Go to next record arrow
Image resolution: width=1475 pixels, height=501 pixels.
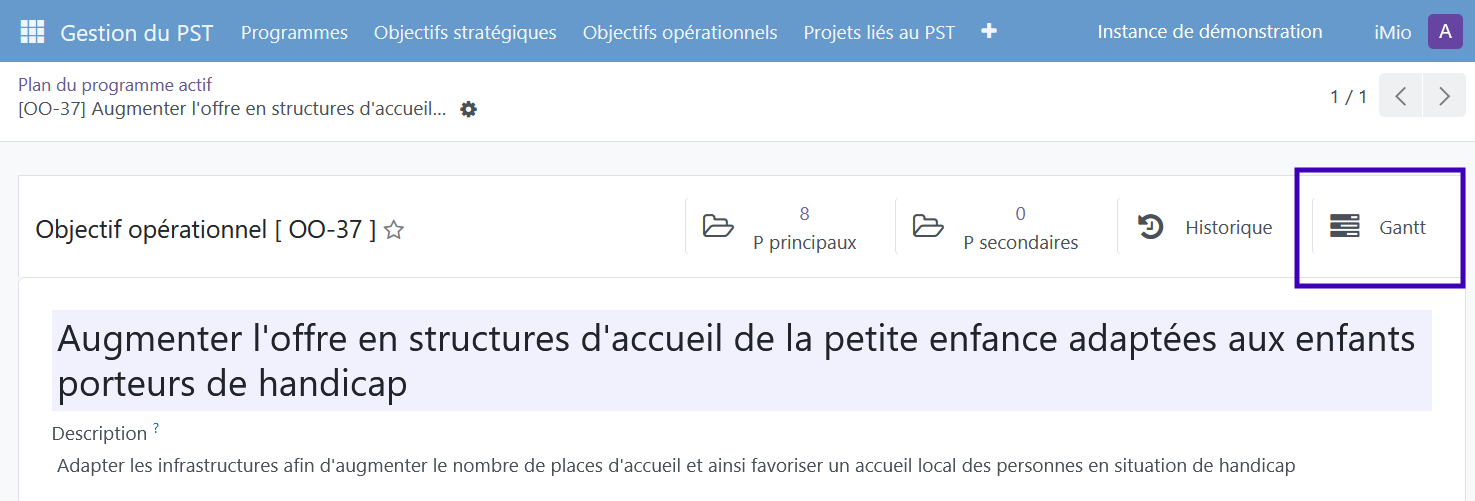point(1444,96)
